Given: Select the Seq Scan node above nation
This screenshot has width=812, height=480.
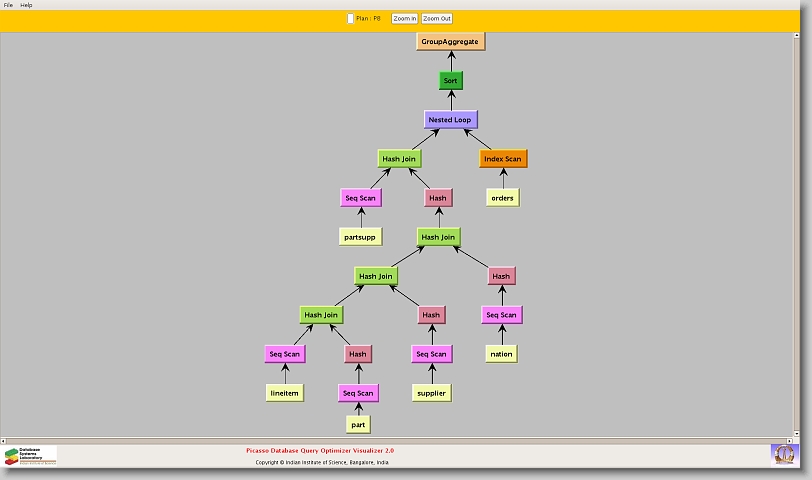Looking at the screenshot, I should (501, 315).
